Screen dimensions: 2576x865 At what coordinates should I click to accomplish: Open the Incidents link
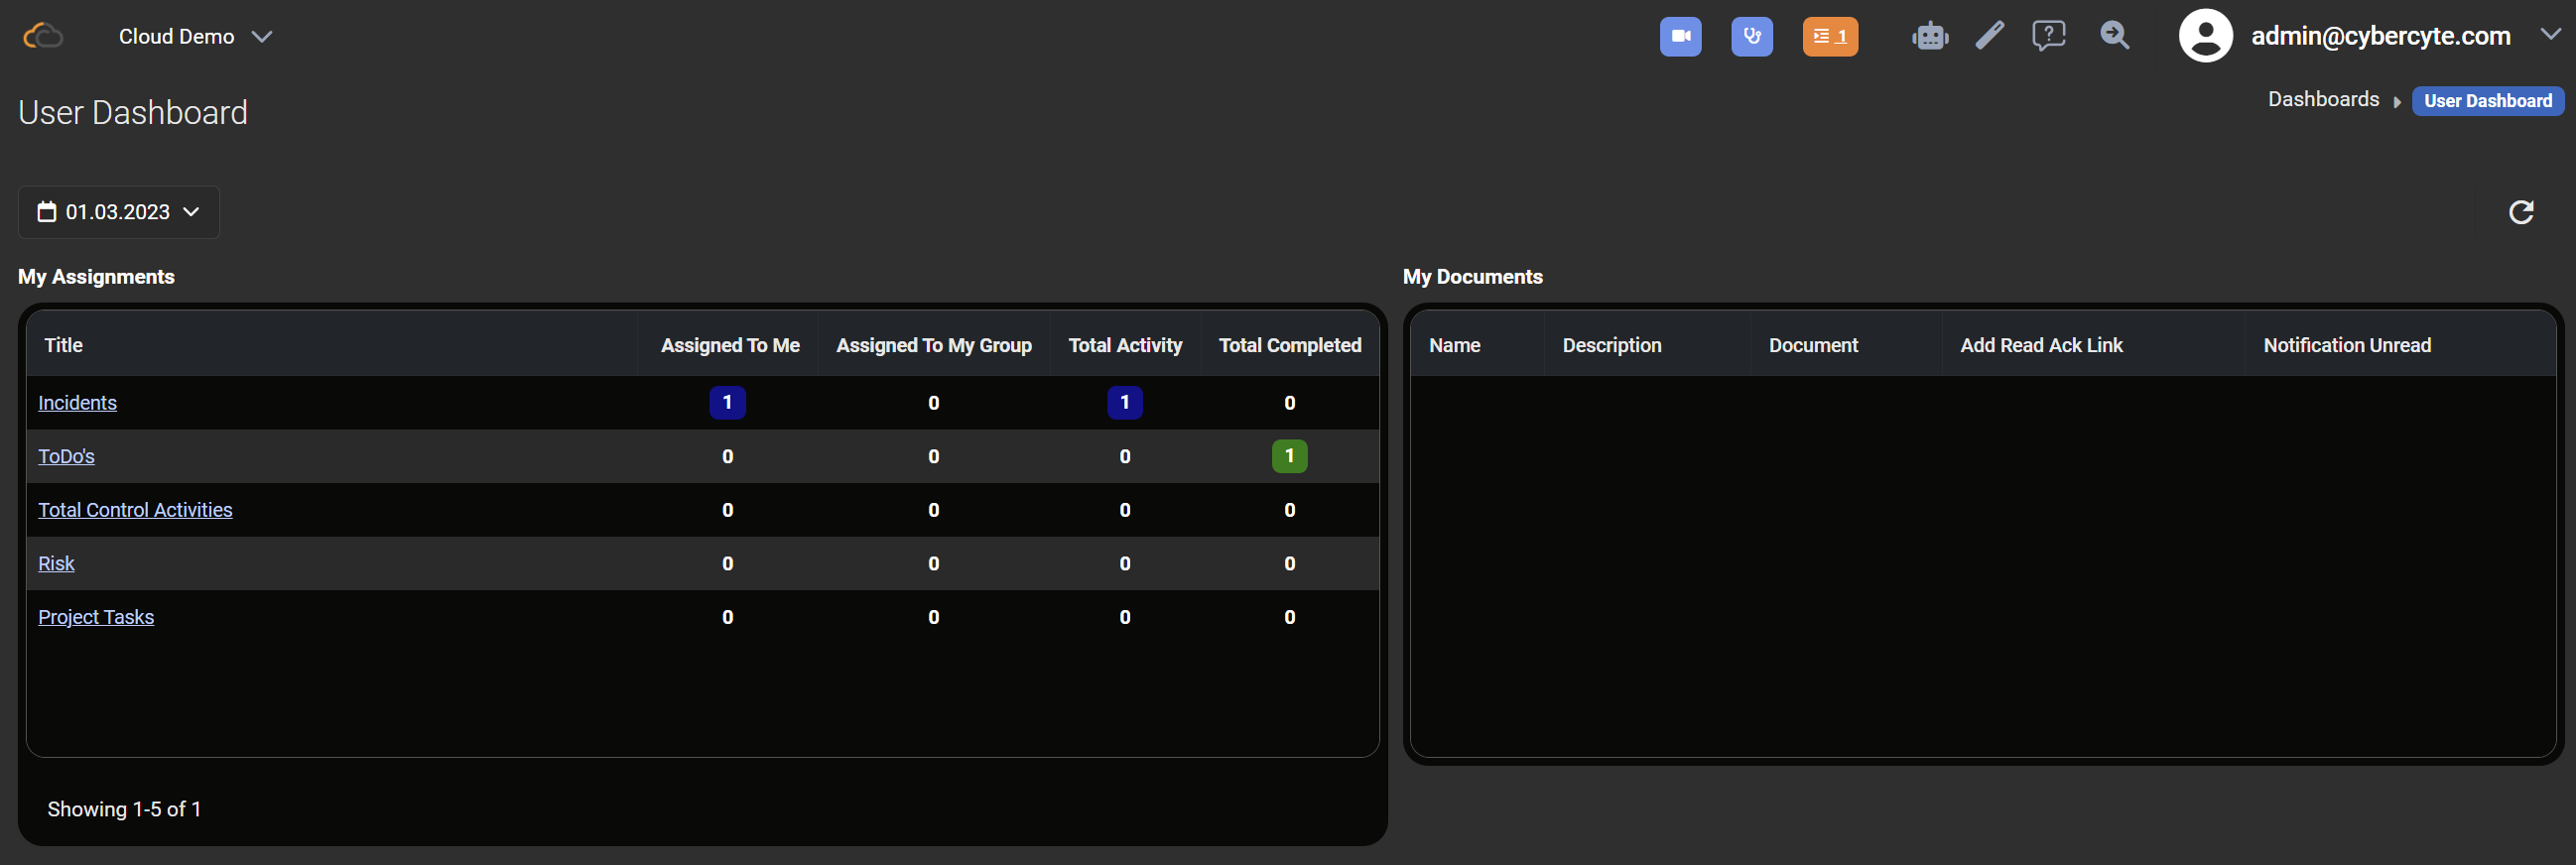(77, 403)
